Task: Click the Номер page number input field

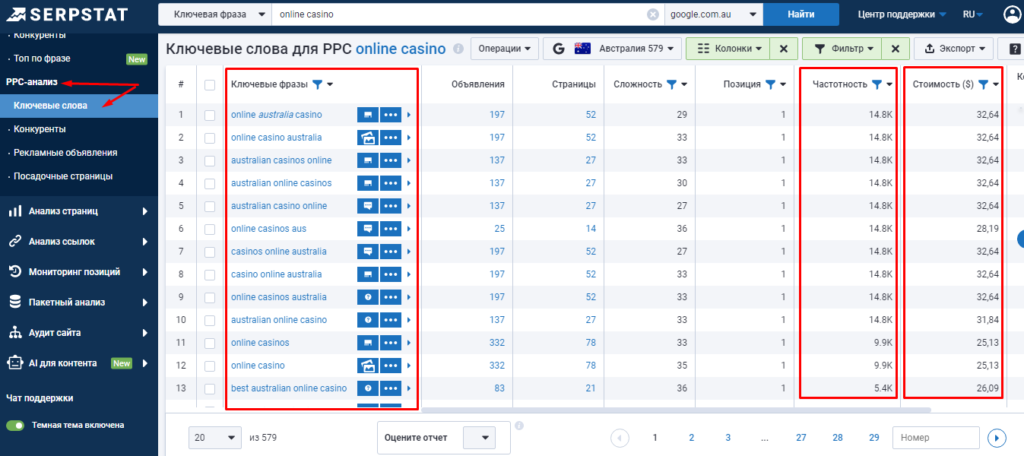Action: coord(936,438)
